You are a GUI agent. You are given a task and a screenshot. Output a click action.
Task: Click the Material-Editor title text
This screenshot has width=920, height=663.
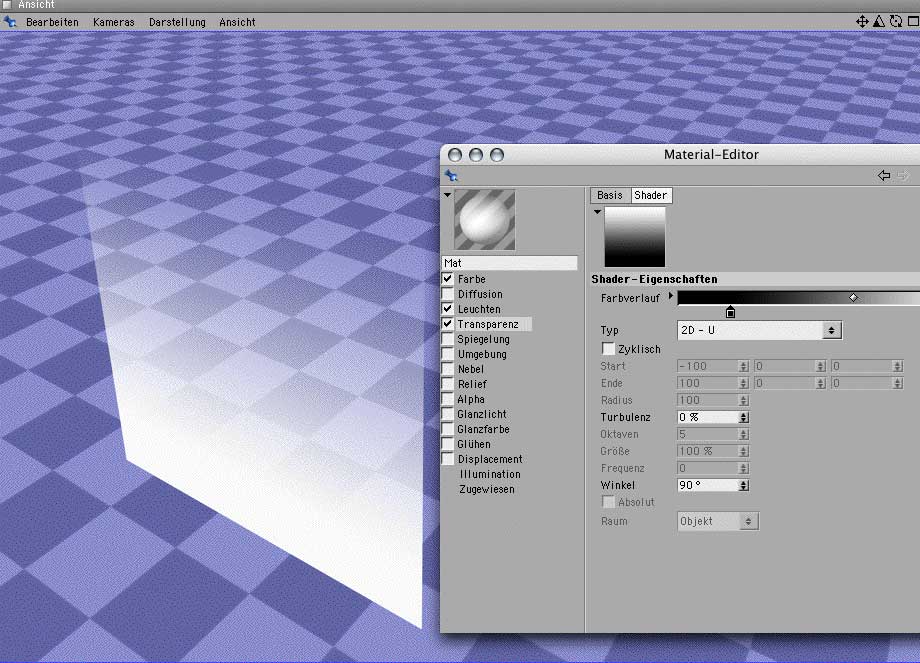[711, 154]
